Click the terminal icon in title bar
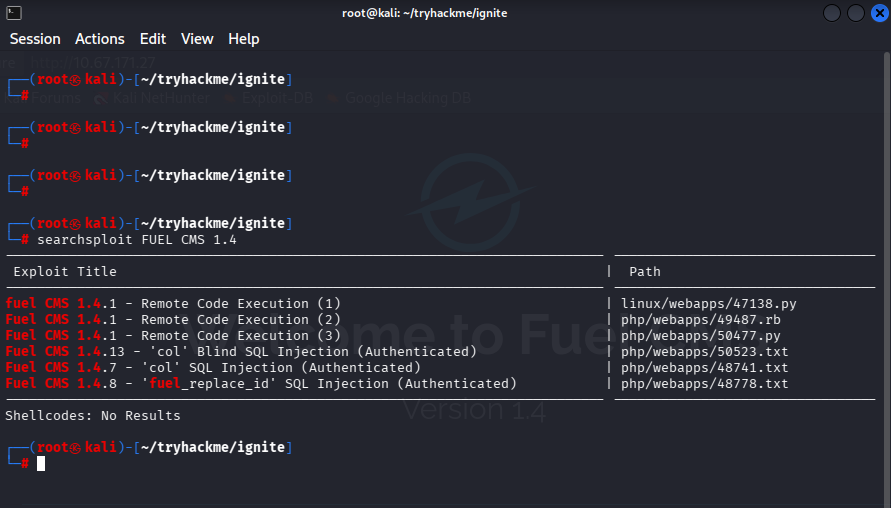This screenshot has width=891, height=508. [x=14, y=13]
